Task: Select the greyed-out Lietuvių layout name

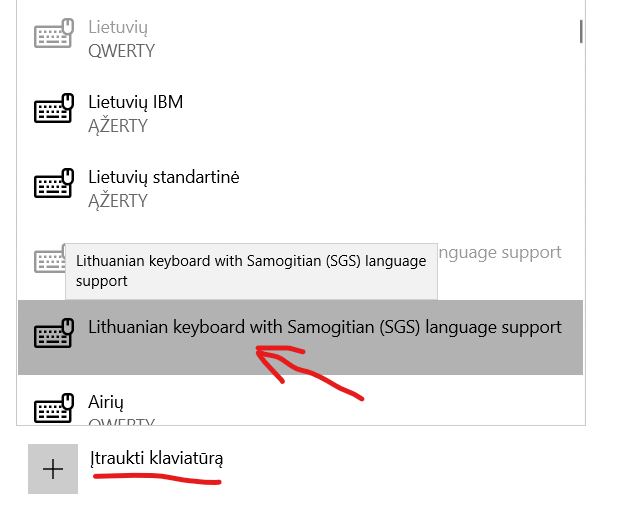Action: pyautogui.click(x=118, y=26)
